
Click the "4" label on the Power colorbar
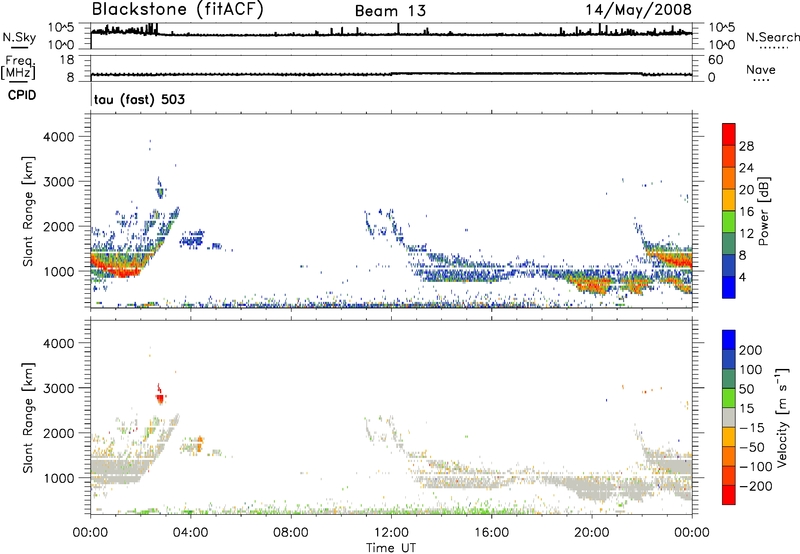coord(742,277)
